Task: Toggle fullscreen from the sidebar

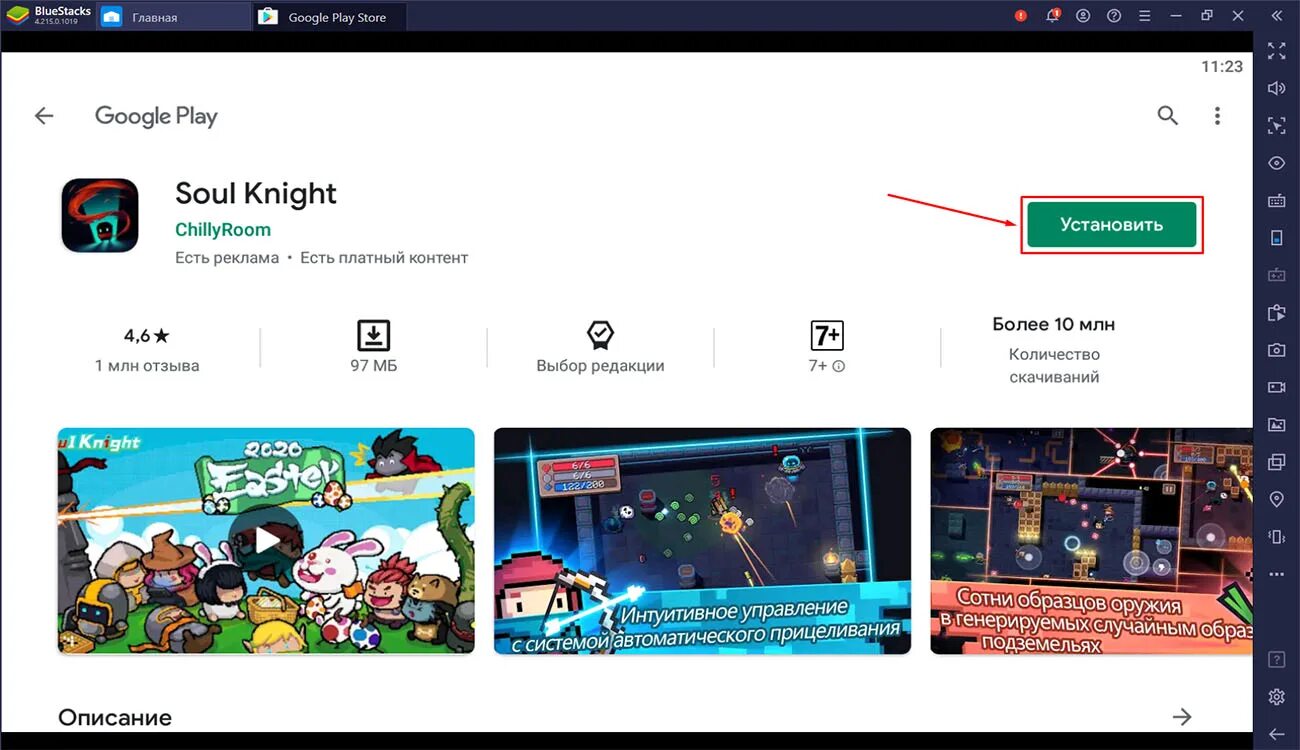Action: (1276, 51)
